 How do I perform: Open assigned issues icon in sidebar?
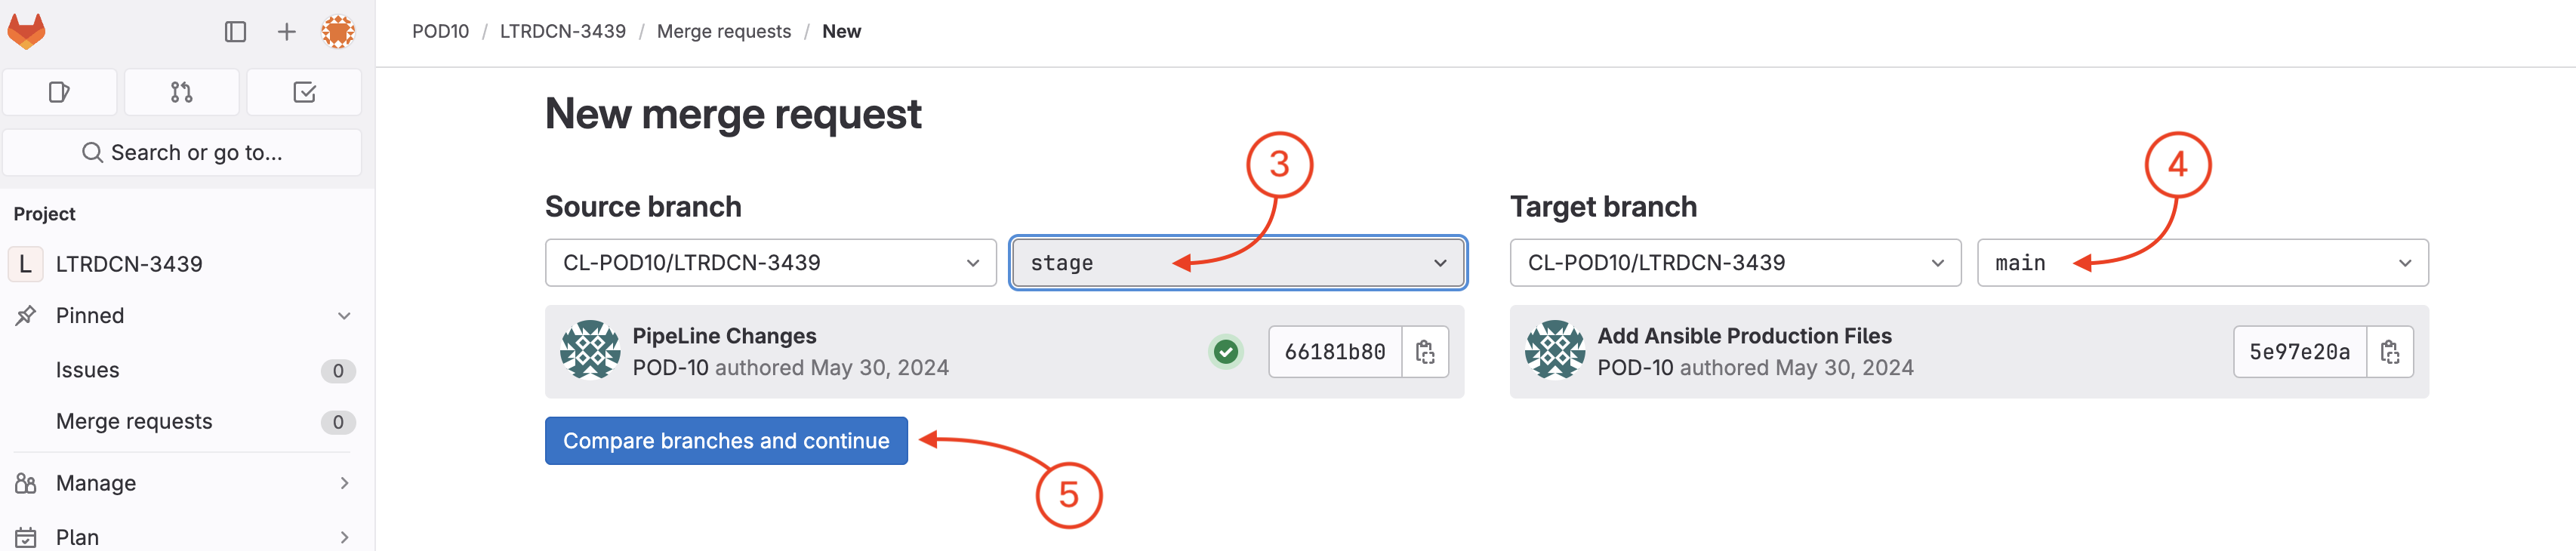click(60, 93)
